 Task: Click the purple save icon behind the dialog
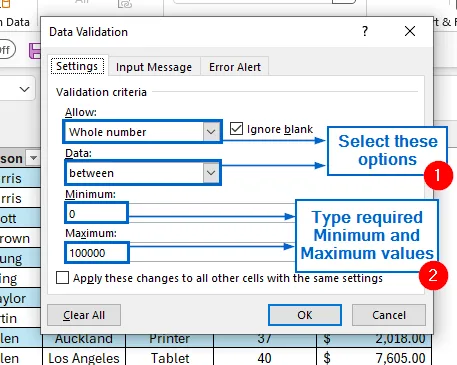[35, 51]
